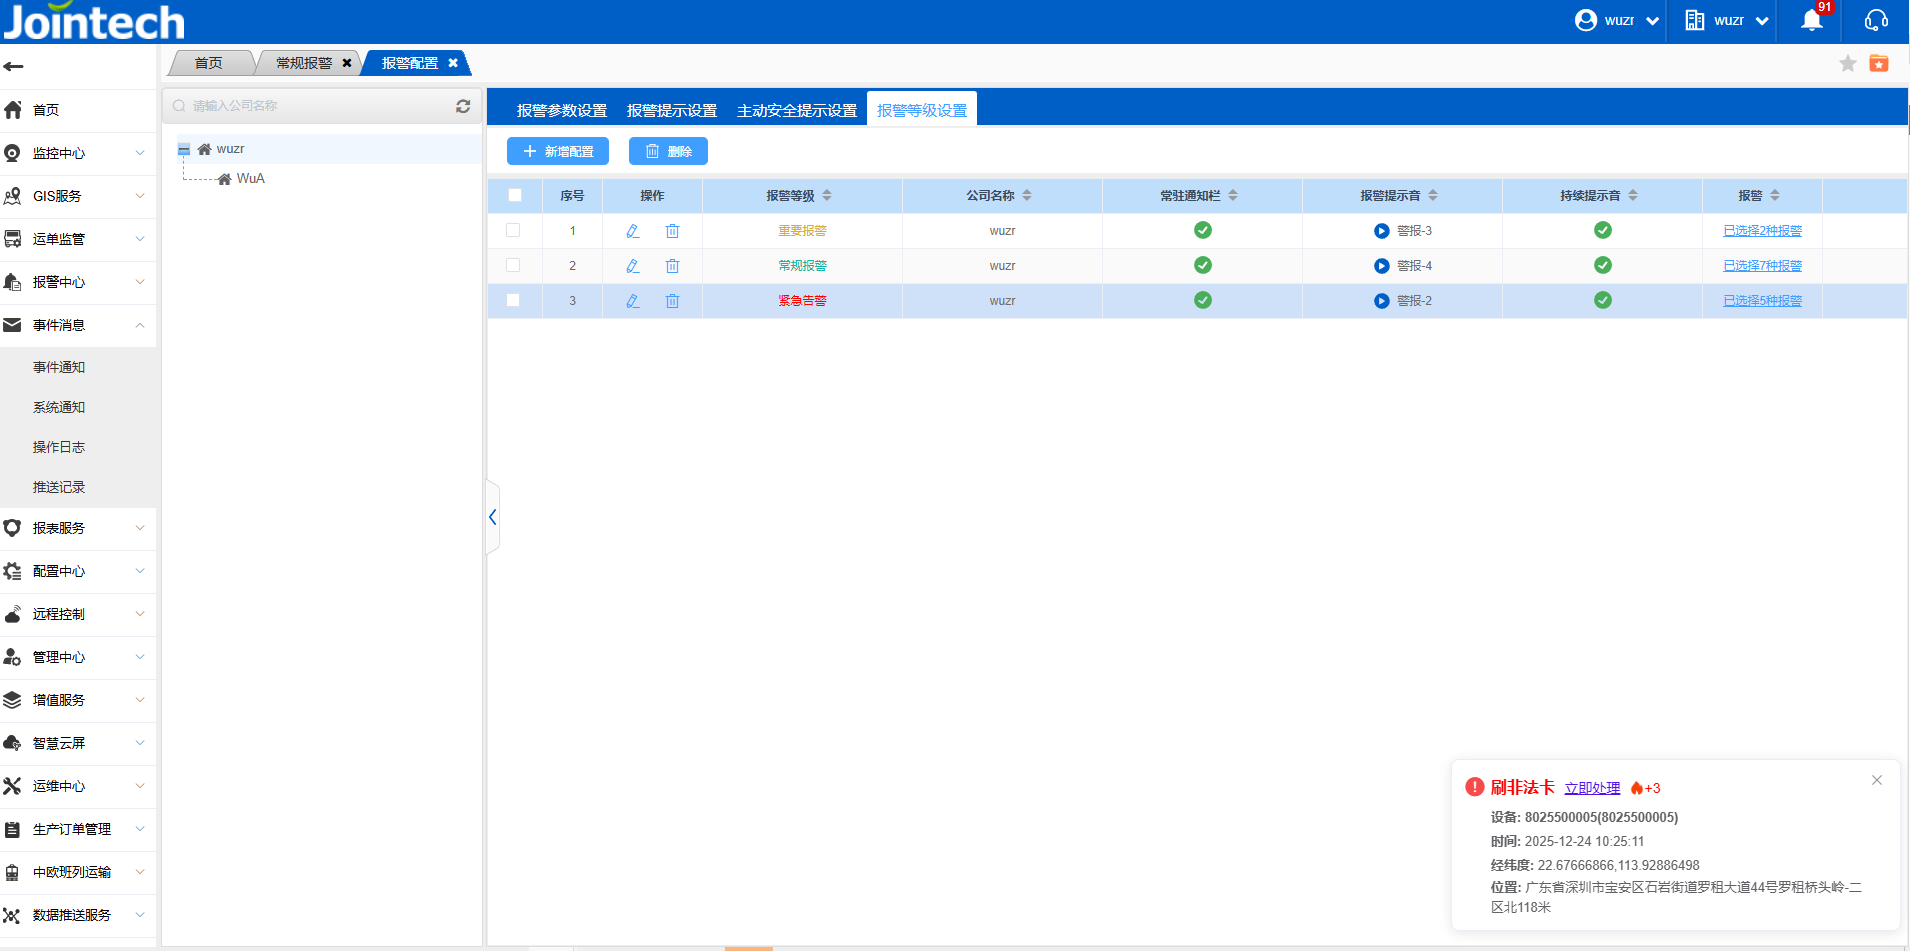Click back arrow above the sidebar
1910x951 pixels.
pos(14,67)
